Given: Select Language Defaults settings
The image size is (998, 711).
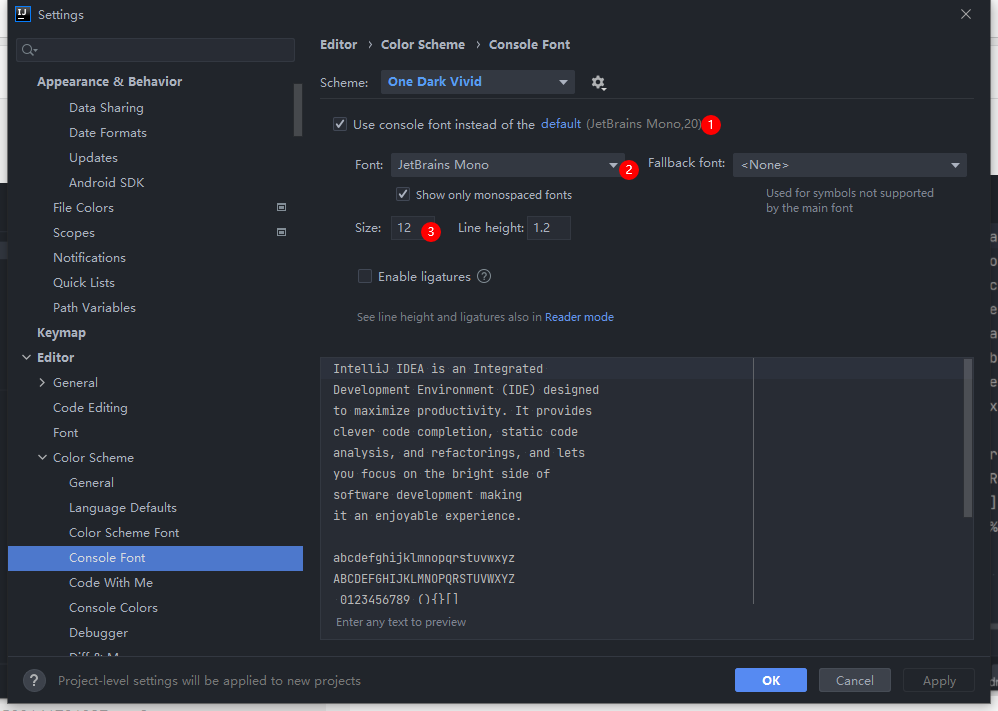Looking at the screenshot, I should [123, 507].
